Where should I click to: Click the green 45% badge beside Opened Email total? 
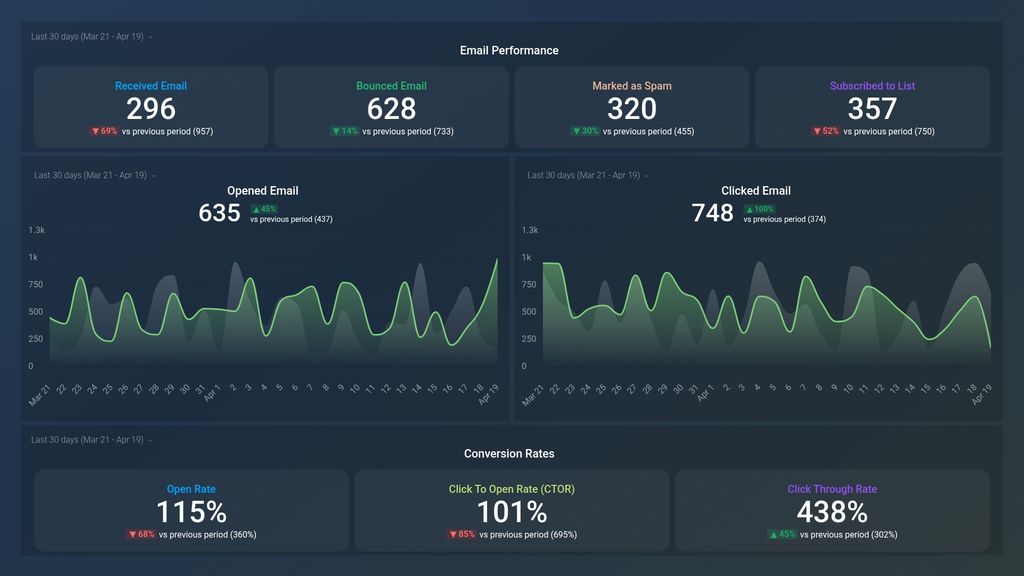click(262, 208)
